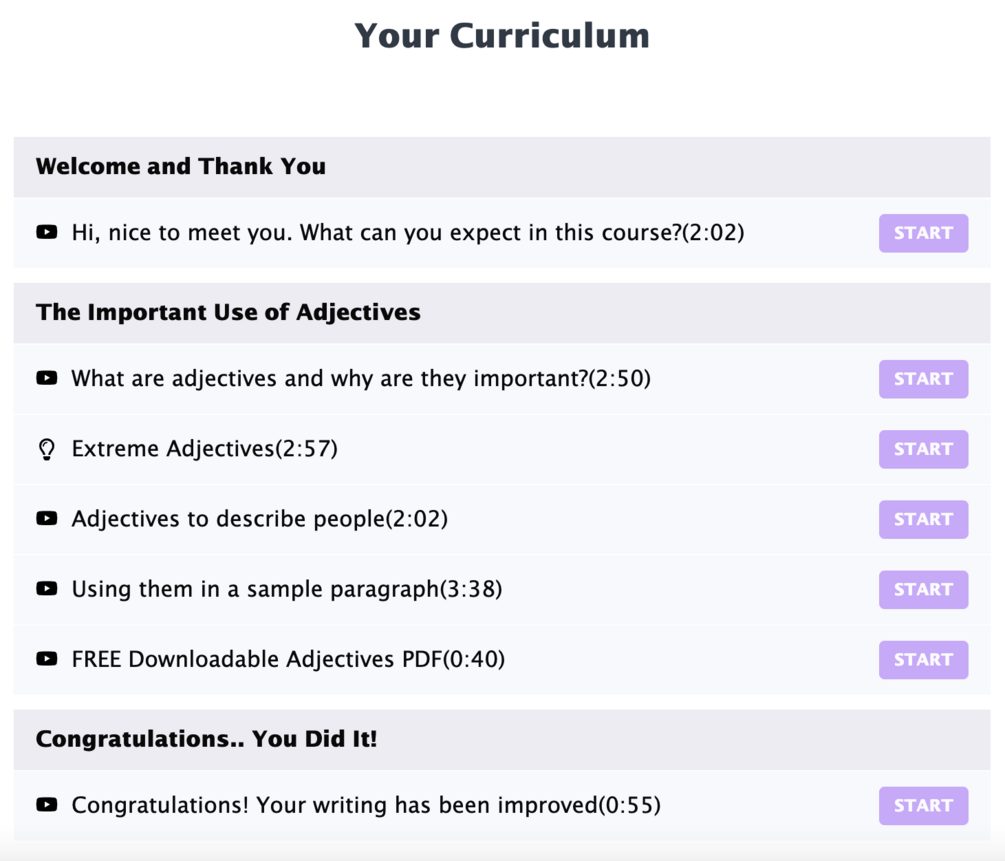This screenshot has height=861, width=1005.
Task: Open 'Congratulations! Your writing has been improved' title
Action: [366, 805]
